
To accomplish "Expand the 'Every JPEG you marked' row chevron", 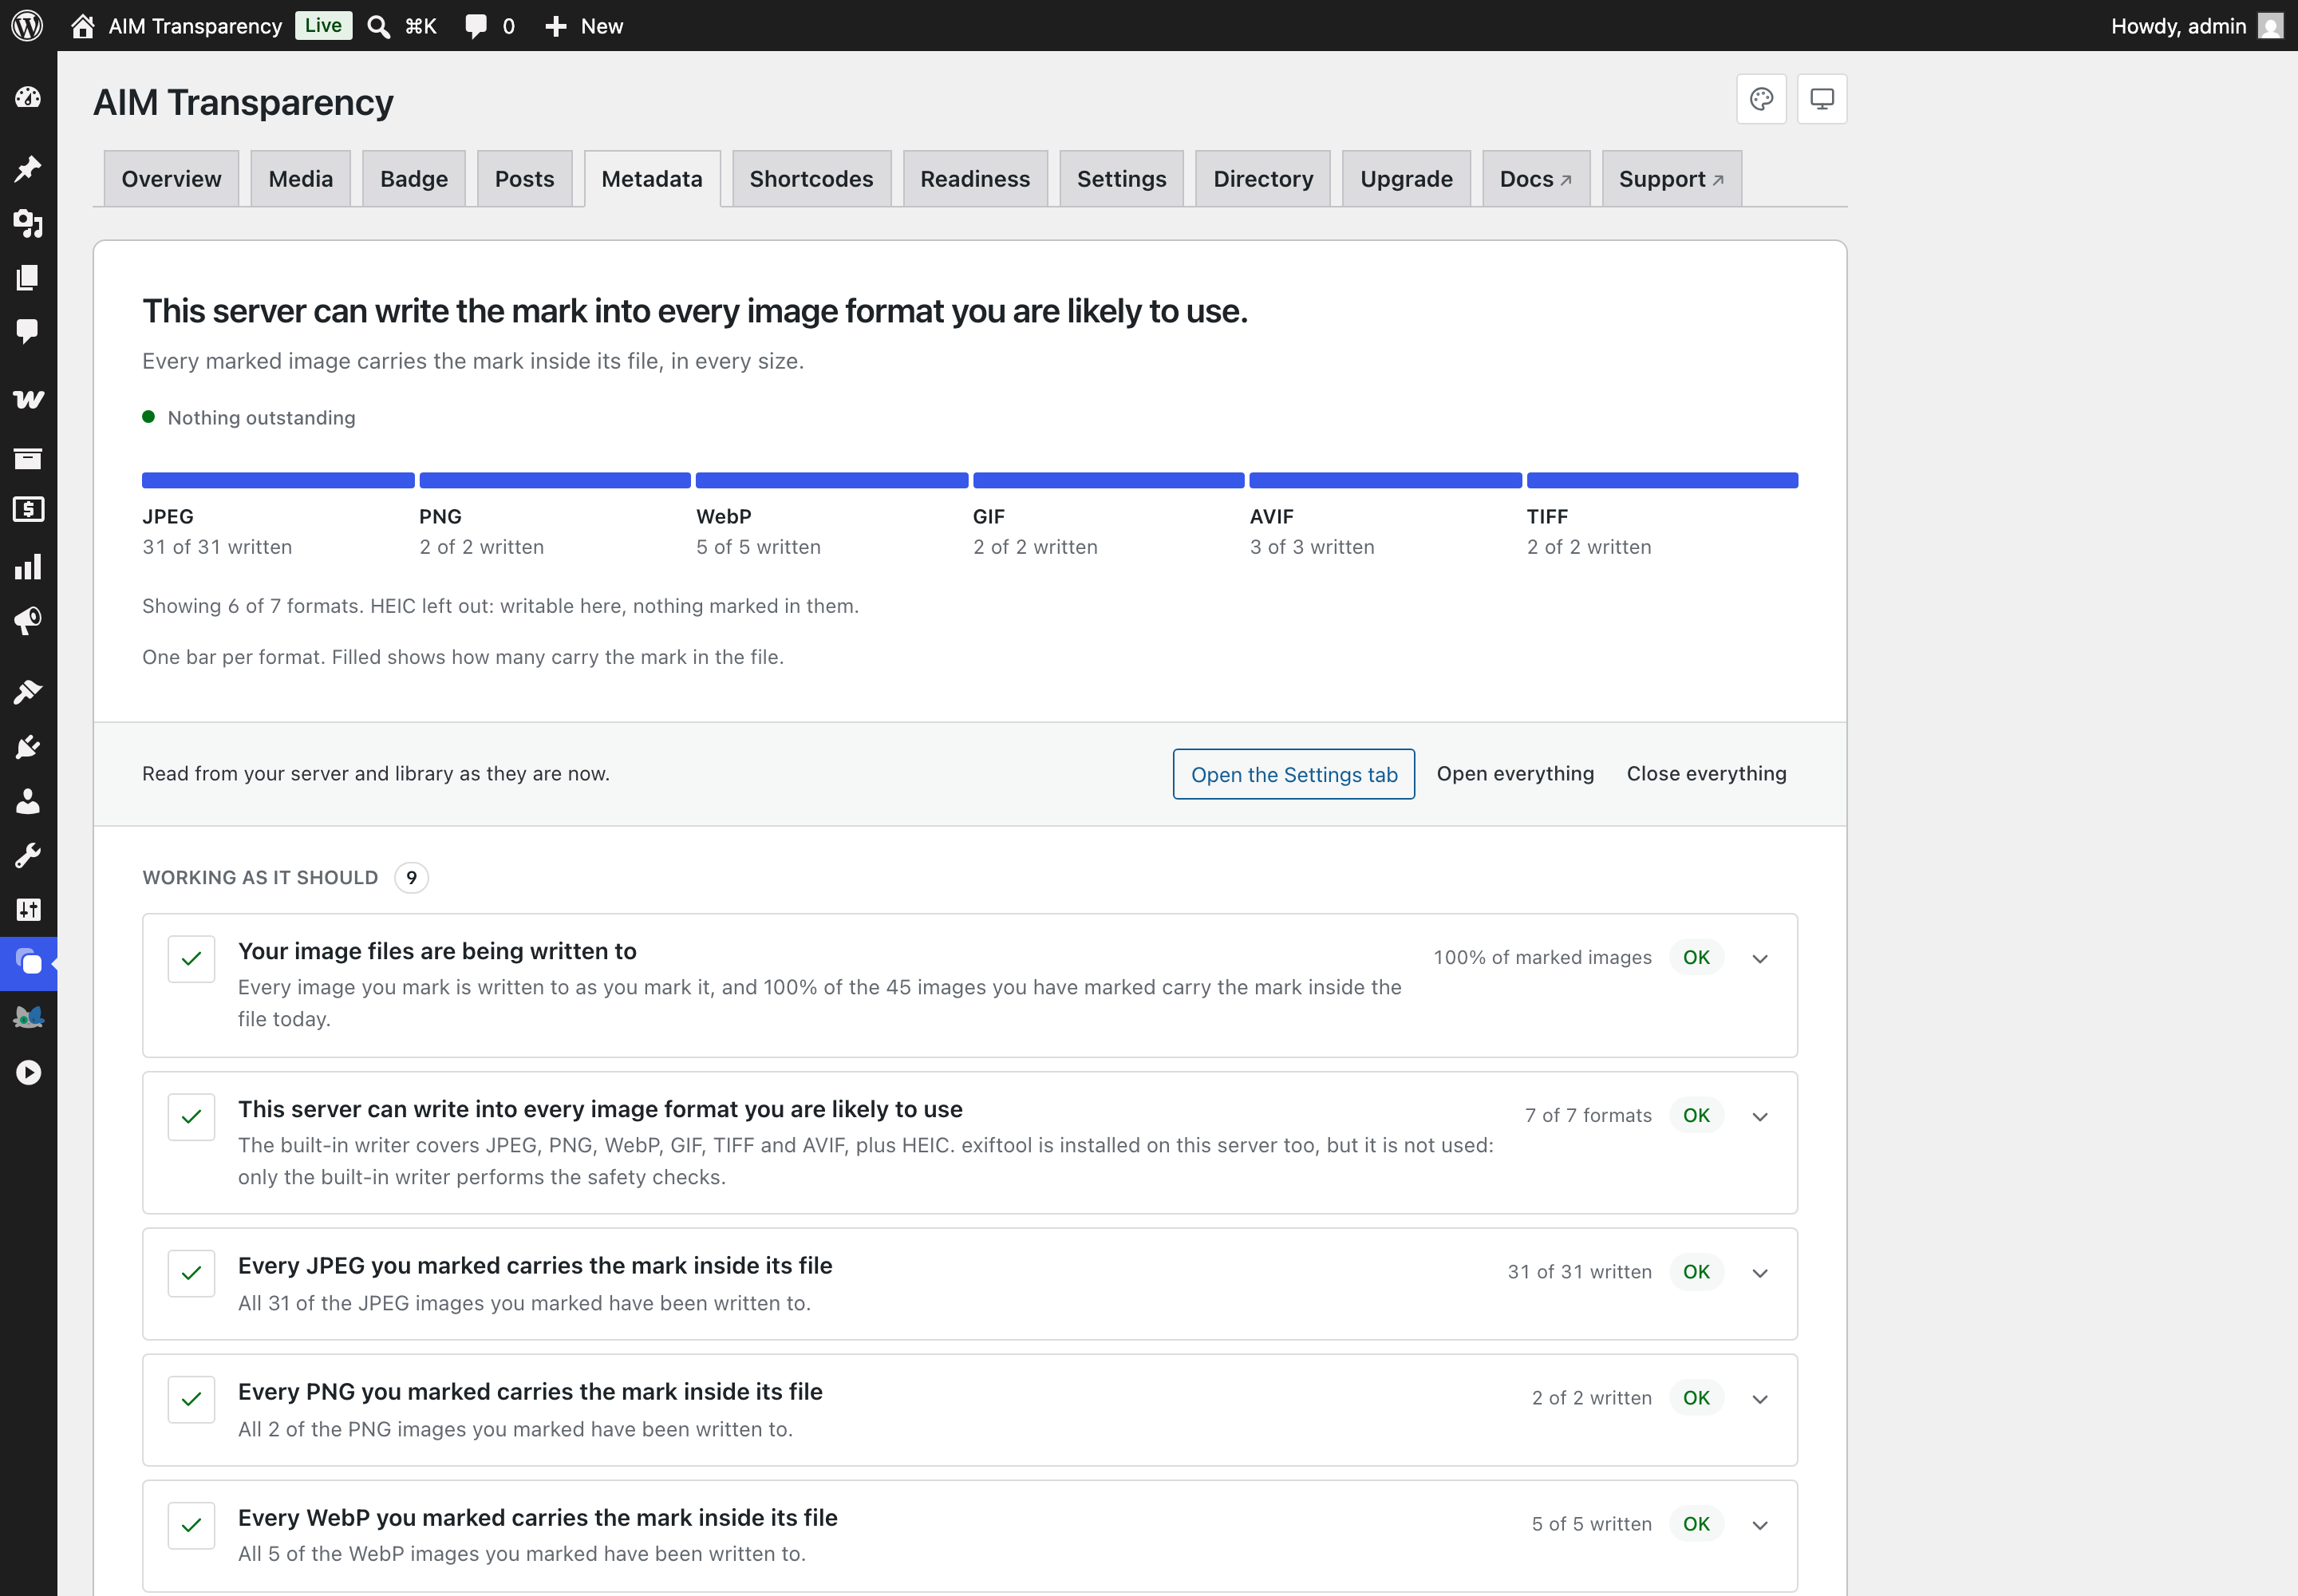I will tap(1760, 1272).
